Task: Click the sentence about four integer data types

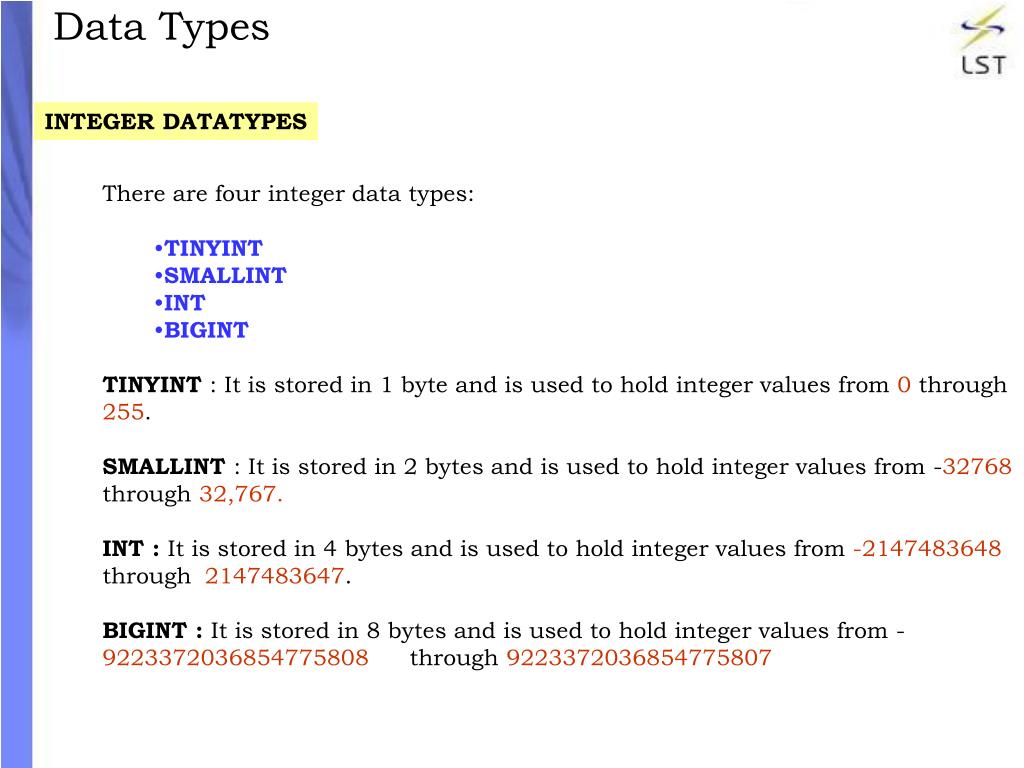Action: pyautogui.click(x=288, y=194)
